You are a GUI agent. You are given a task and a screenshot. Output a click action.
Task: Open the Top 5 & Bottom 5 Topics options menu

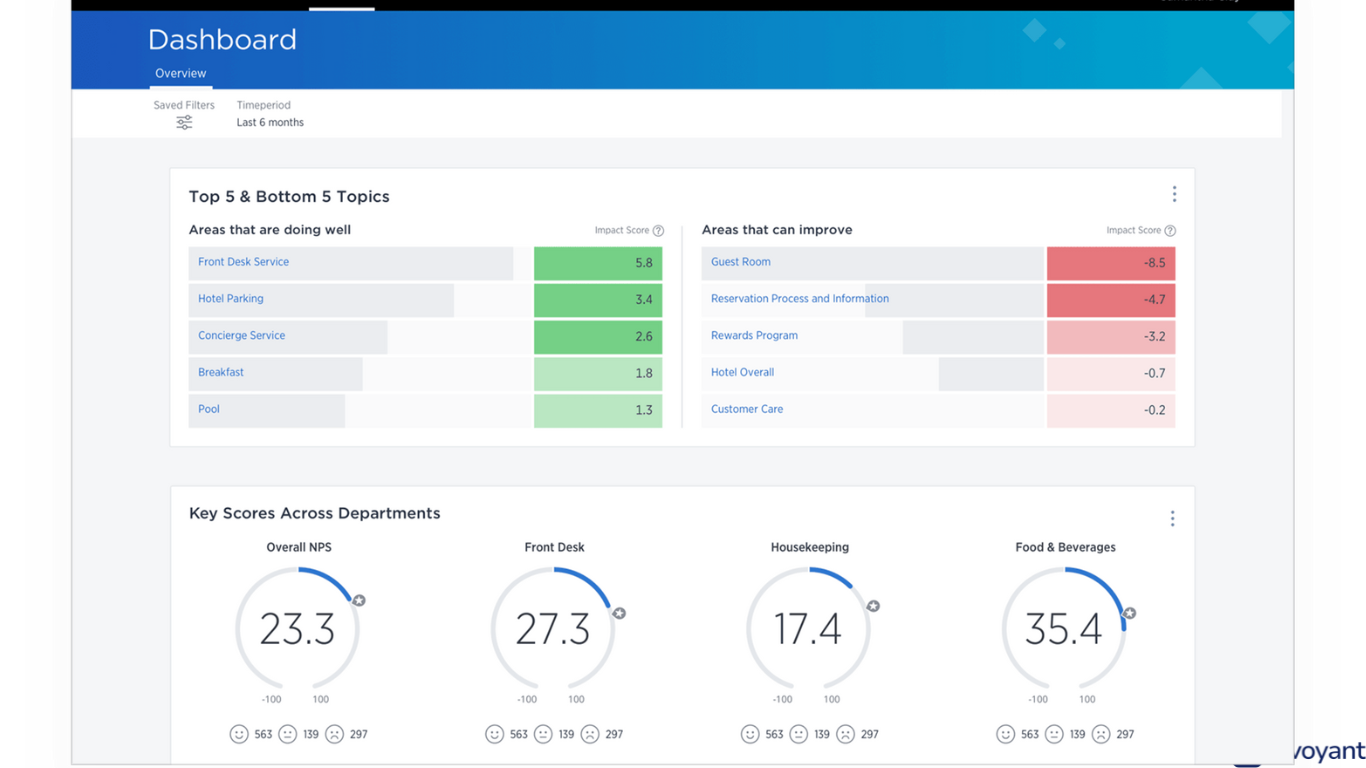point(1175,193)
